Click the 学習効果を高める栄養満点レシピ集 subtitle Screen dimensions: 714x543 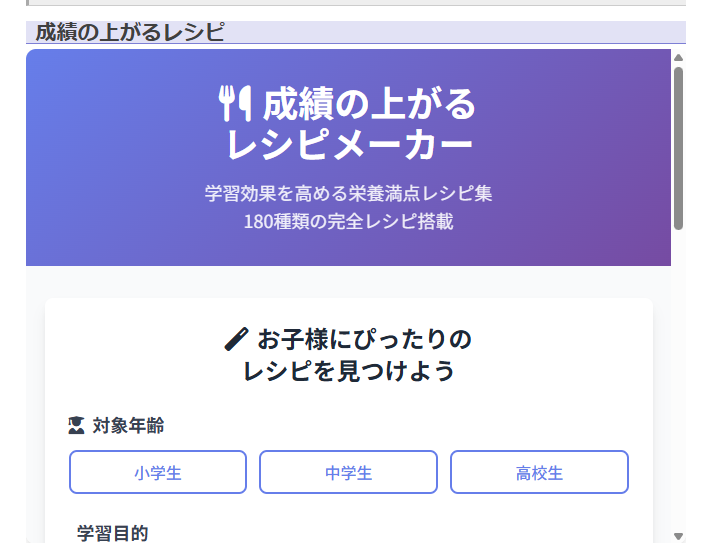tap(348, 193)
